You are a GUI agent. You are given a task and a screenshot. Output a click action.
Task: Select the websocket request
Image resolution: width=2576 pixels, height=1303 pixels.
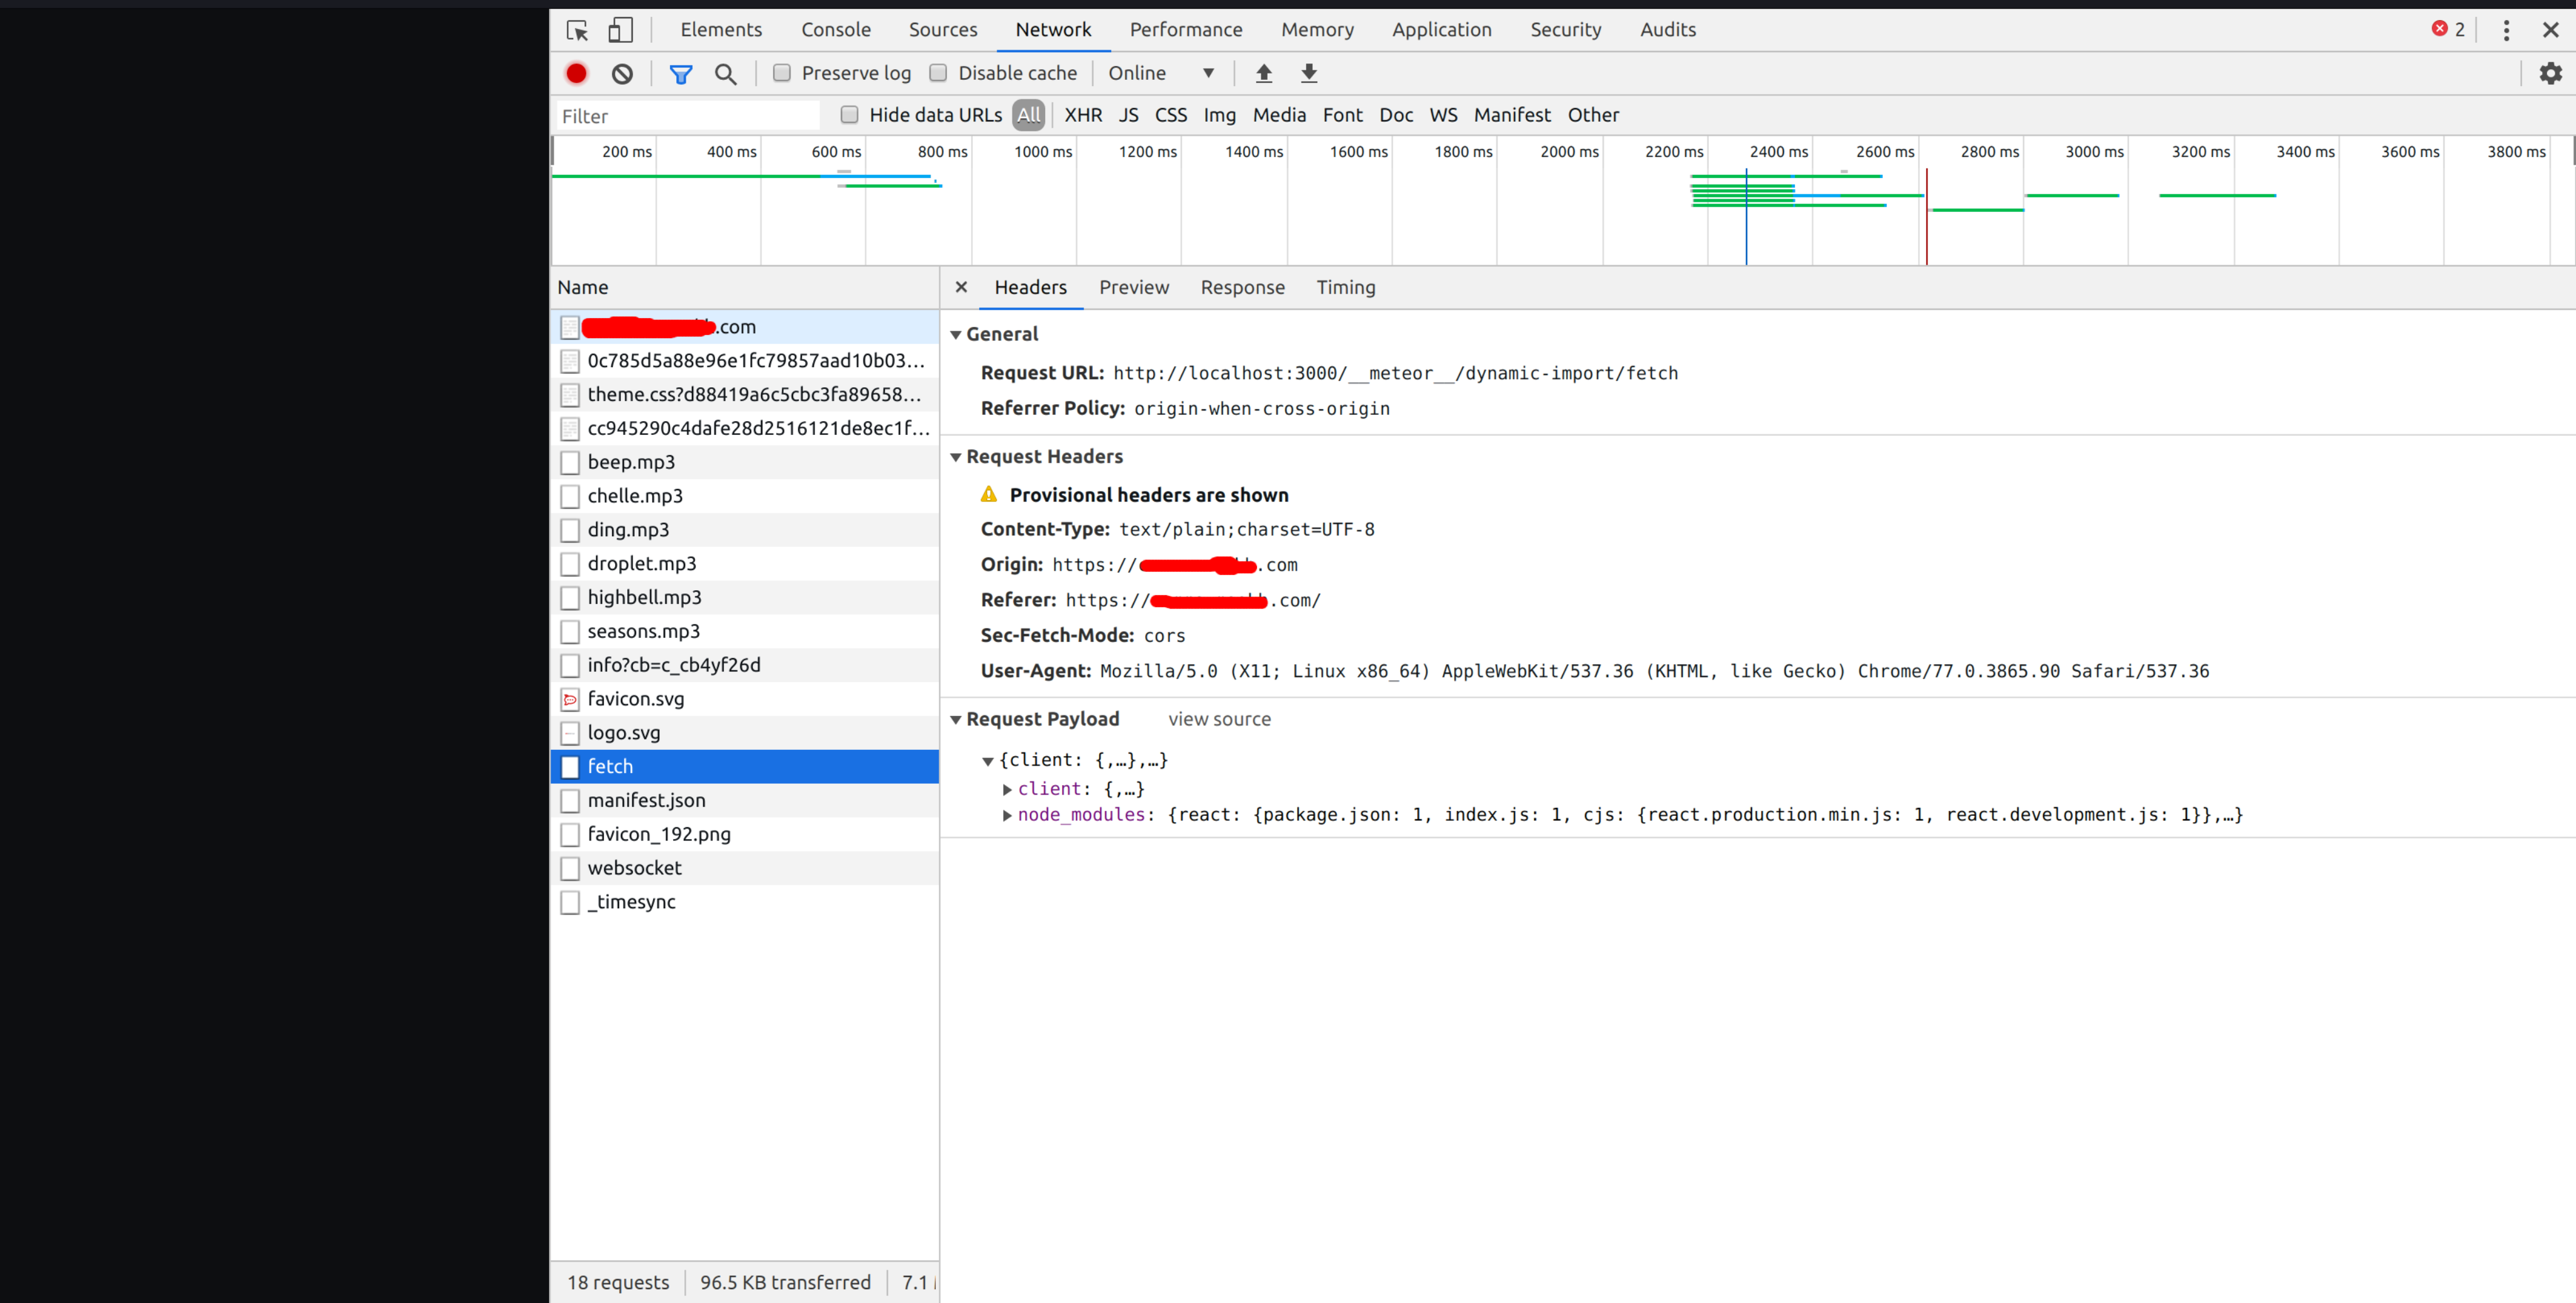(745, 868)
